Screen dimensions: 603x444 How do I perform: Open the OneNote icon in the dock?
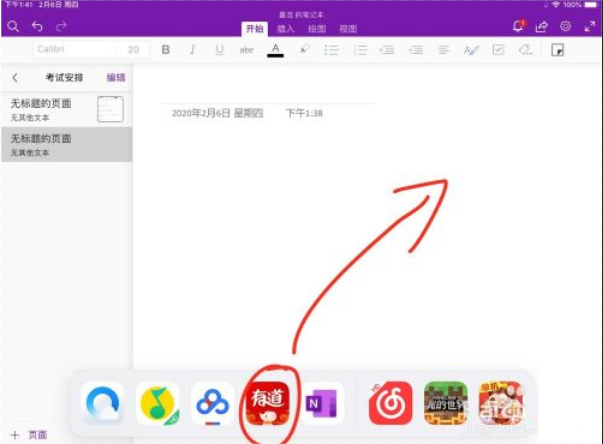coord(323,405)
